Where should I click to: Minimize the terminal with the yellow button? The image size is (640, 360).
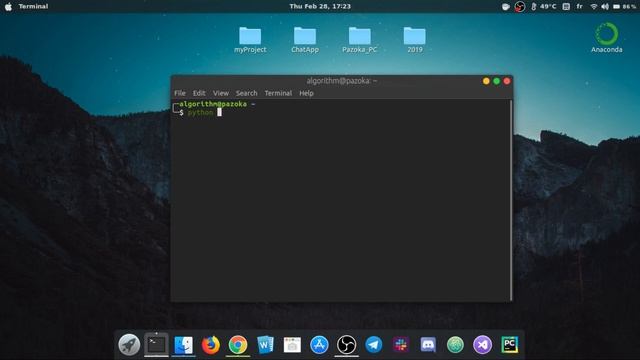coord(486,81)
